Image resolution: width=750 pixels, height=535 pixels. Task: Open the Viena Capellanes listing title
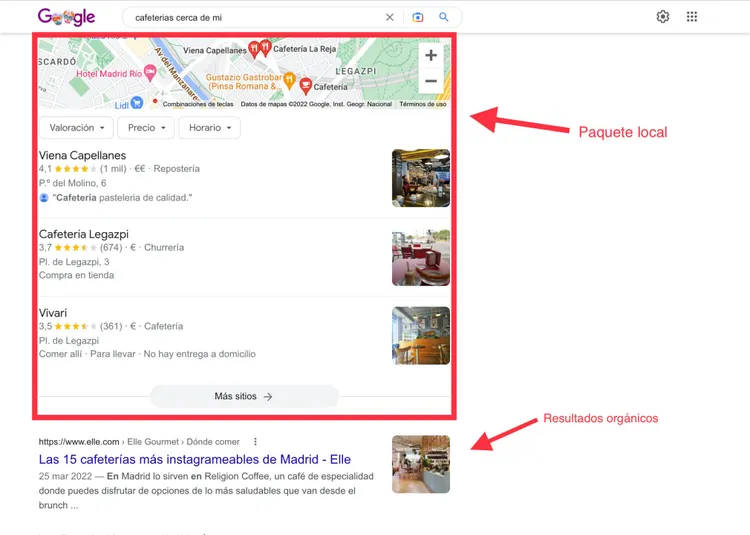pyautogui.click(x=82, y=155)
